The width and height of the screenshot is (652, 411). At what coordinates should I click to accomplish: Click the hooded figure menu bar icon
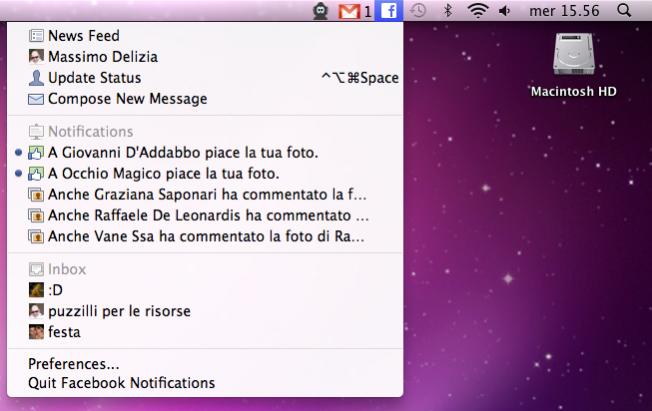[320, 11]
